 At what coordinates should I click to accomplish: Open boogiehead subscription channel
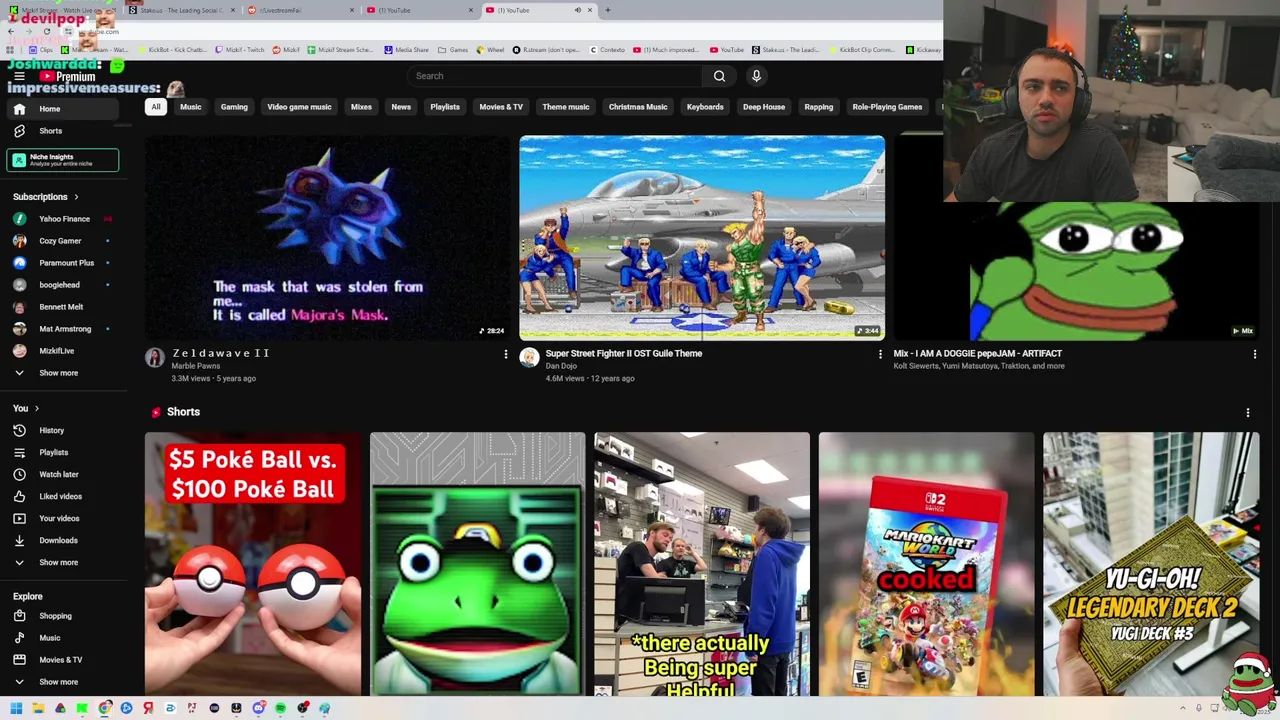tap(62, 285)
